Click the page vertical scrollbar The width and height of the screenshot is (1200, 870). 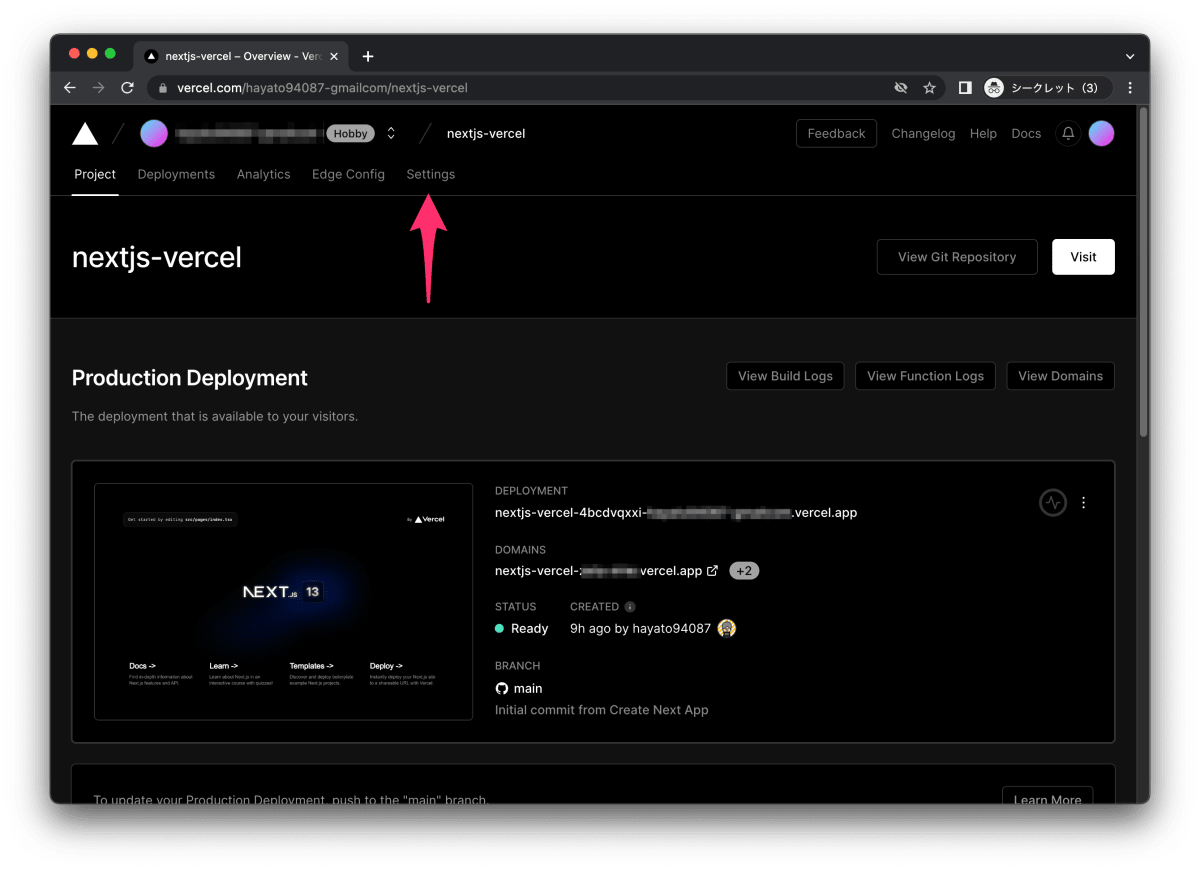(1143, 270)
